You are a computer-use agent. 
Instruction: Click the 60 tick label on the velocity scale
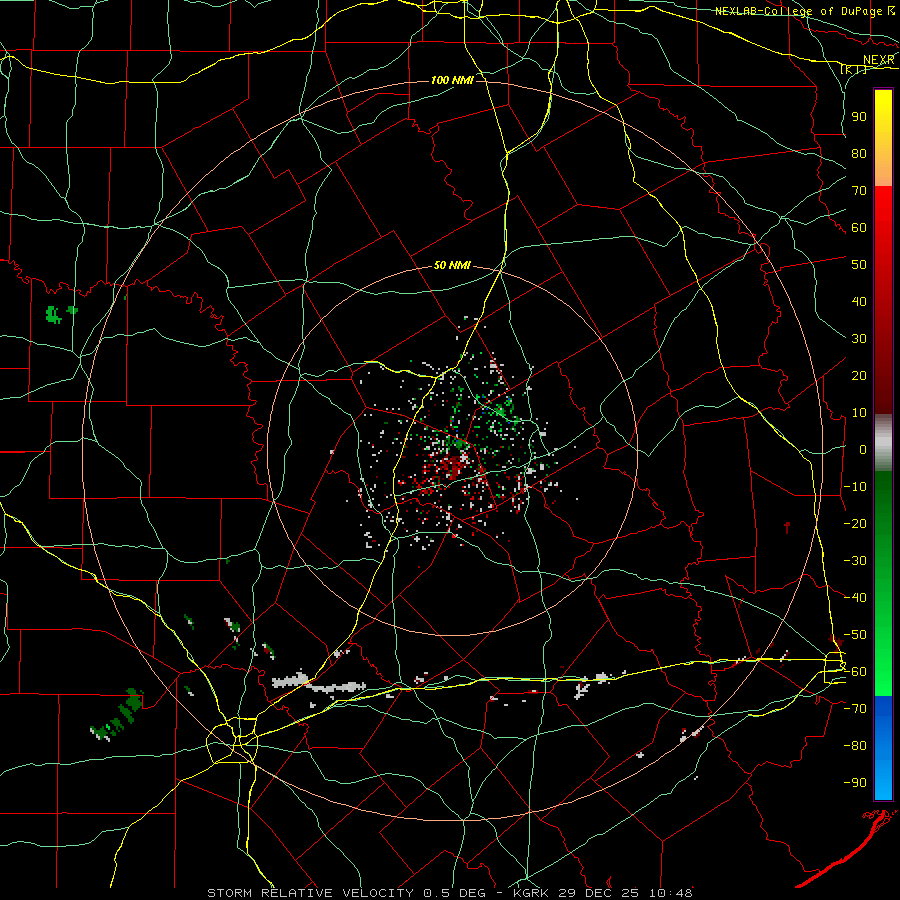[x=859, y=227]
